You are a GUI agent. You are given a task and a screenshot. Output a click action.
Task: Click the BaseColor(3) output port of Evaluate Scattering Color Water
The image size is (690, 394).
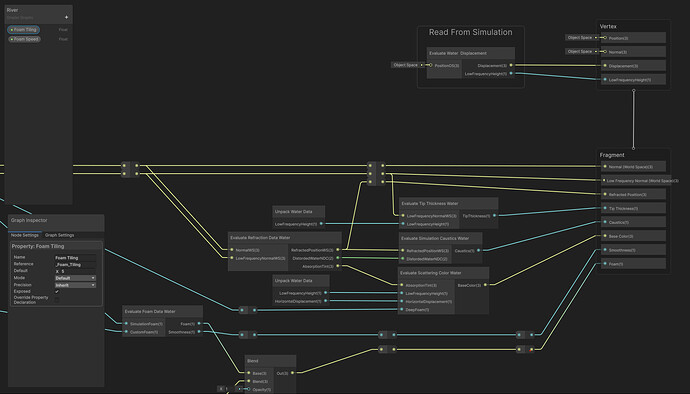pos(485,285)
